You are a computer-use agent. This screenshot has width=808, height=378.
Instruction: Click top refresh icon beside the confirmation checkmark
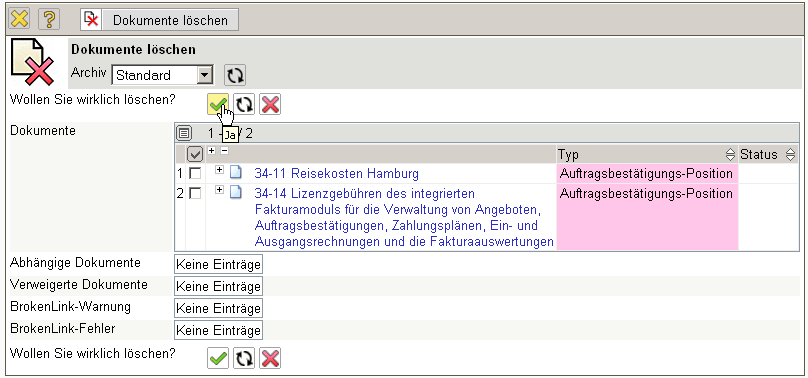pos(244,105)
